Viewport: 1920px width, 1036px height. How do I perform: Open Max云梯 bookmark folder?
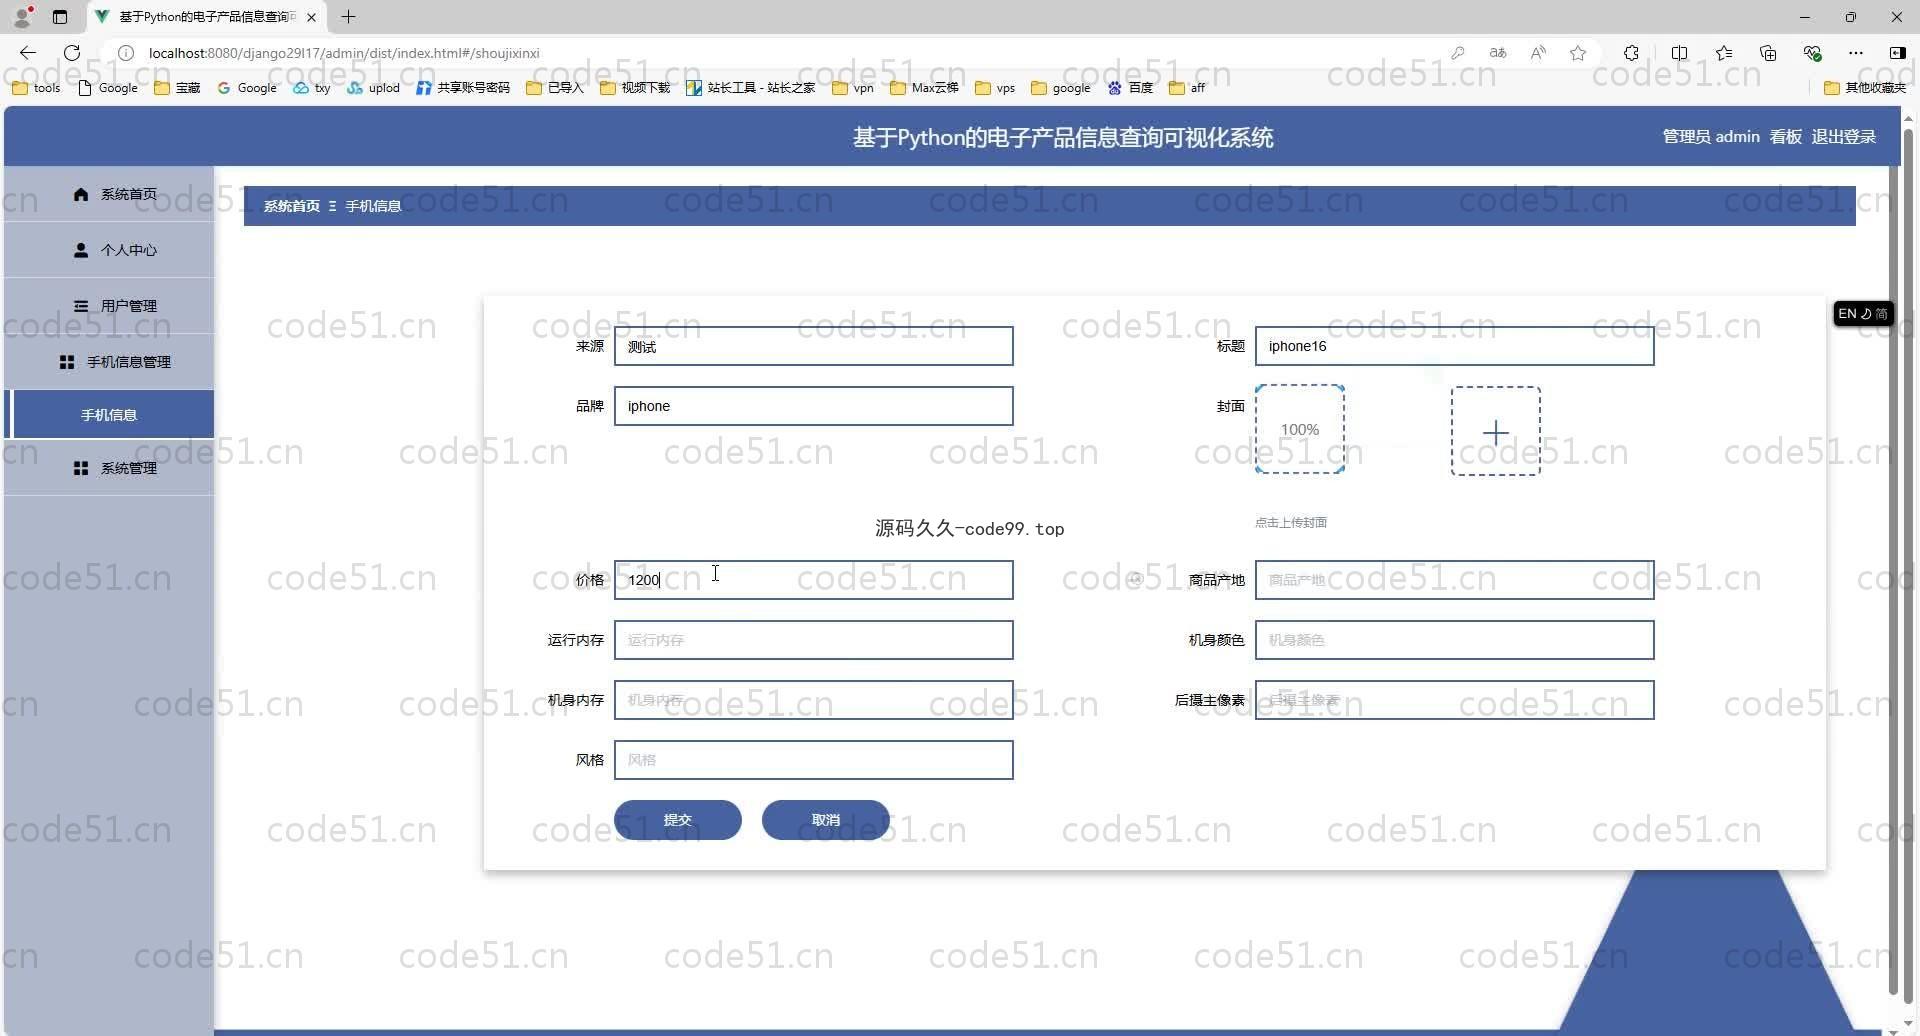(925, 88)
